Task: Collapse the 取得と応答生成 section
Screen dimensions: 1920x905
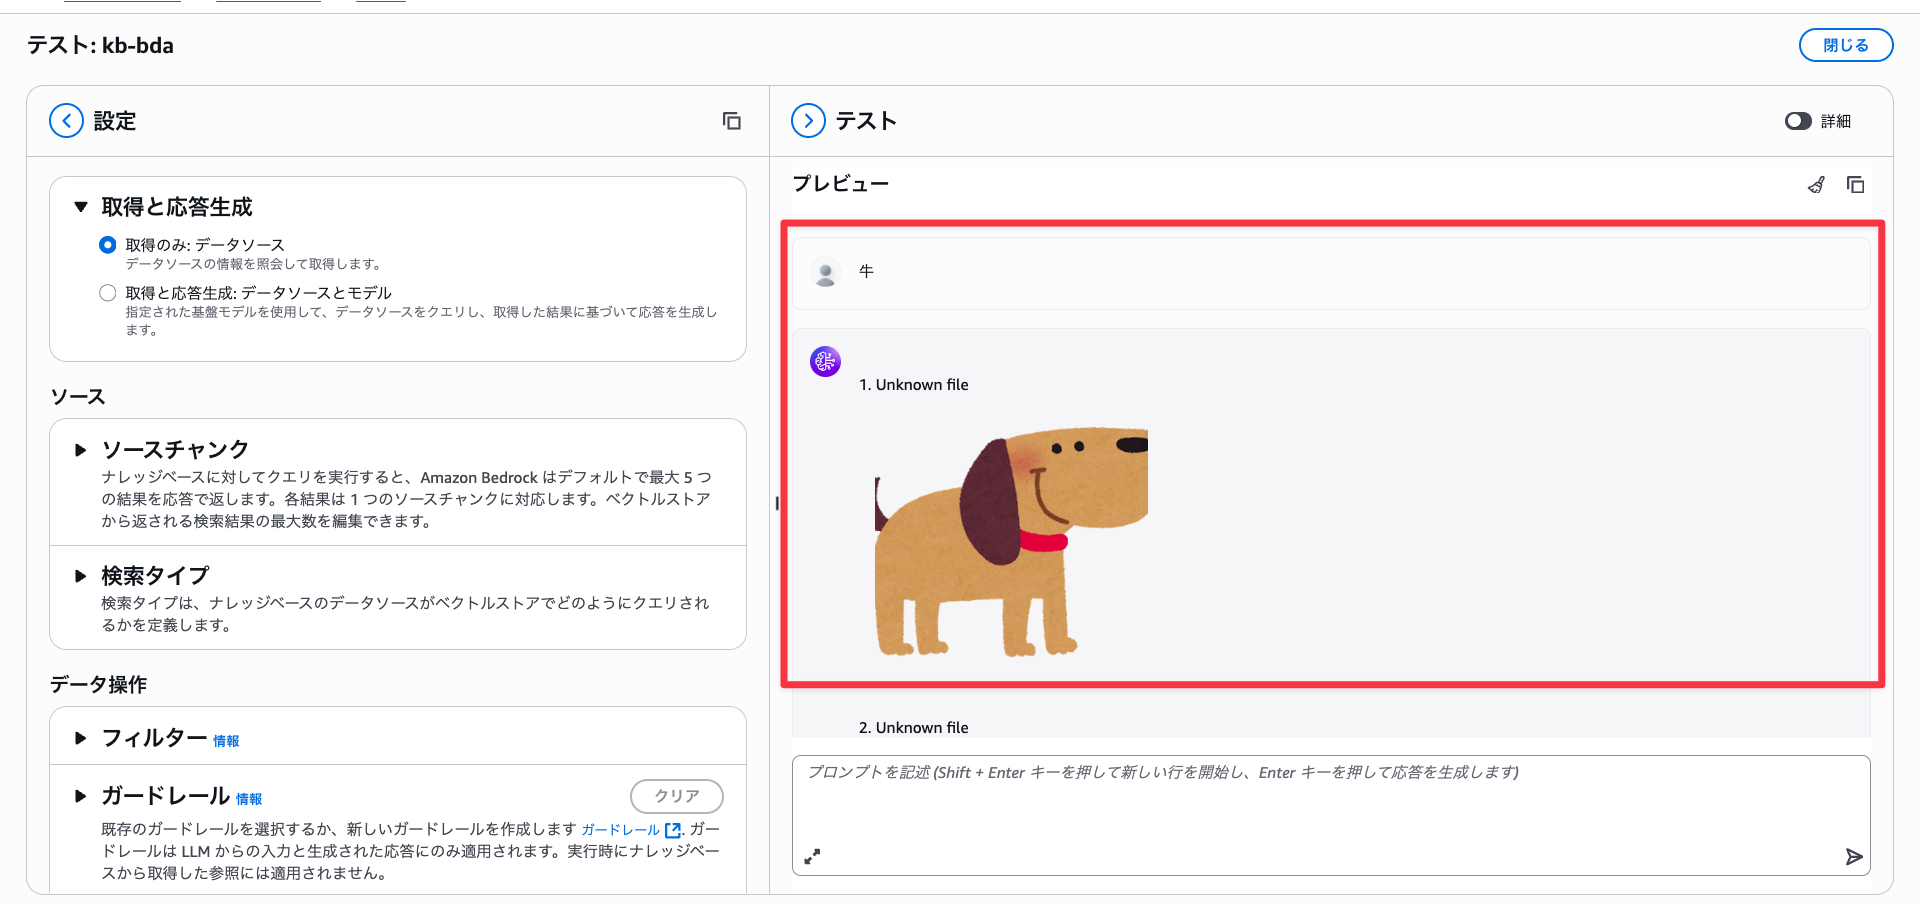Action: coord(81,207)
